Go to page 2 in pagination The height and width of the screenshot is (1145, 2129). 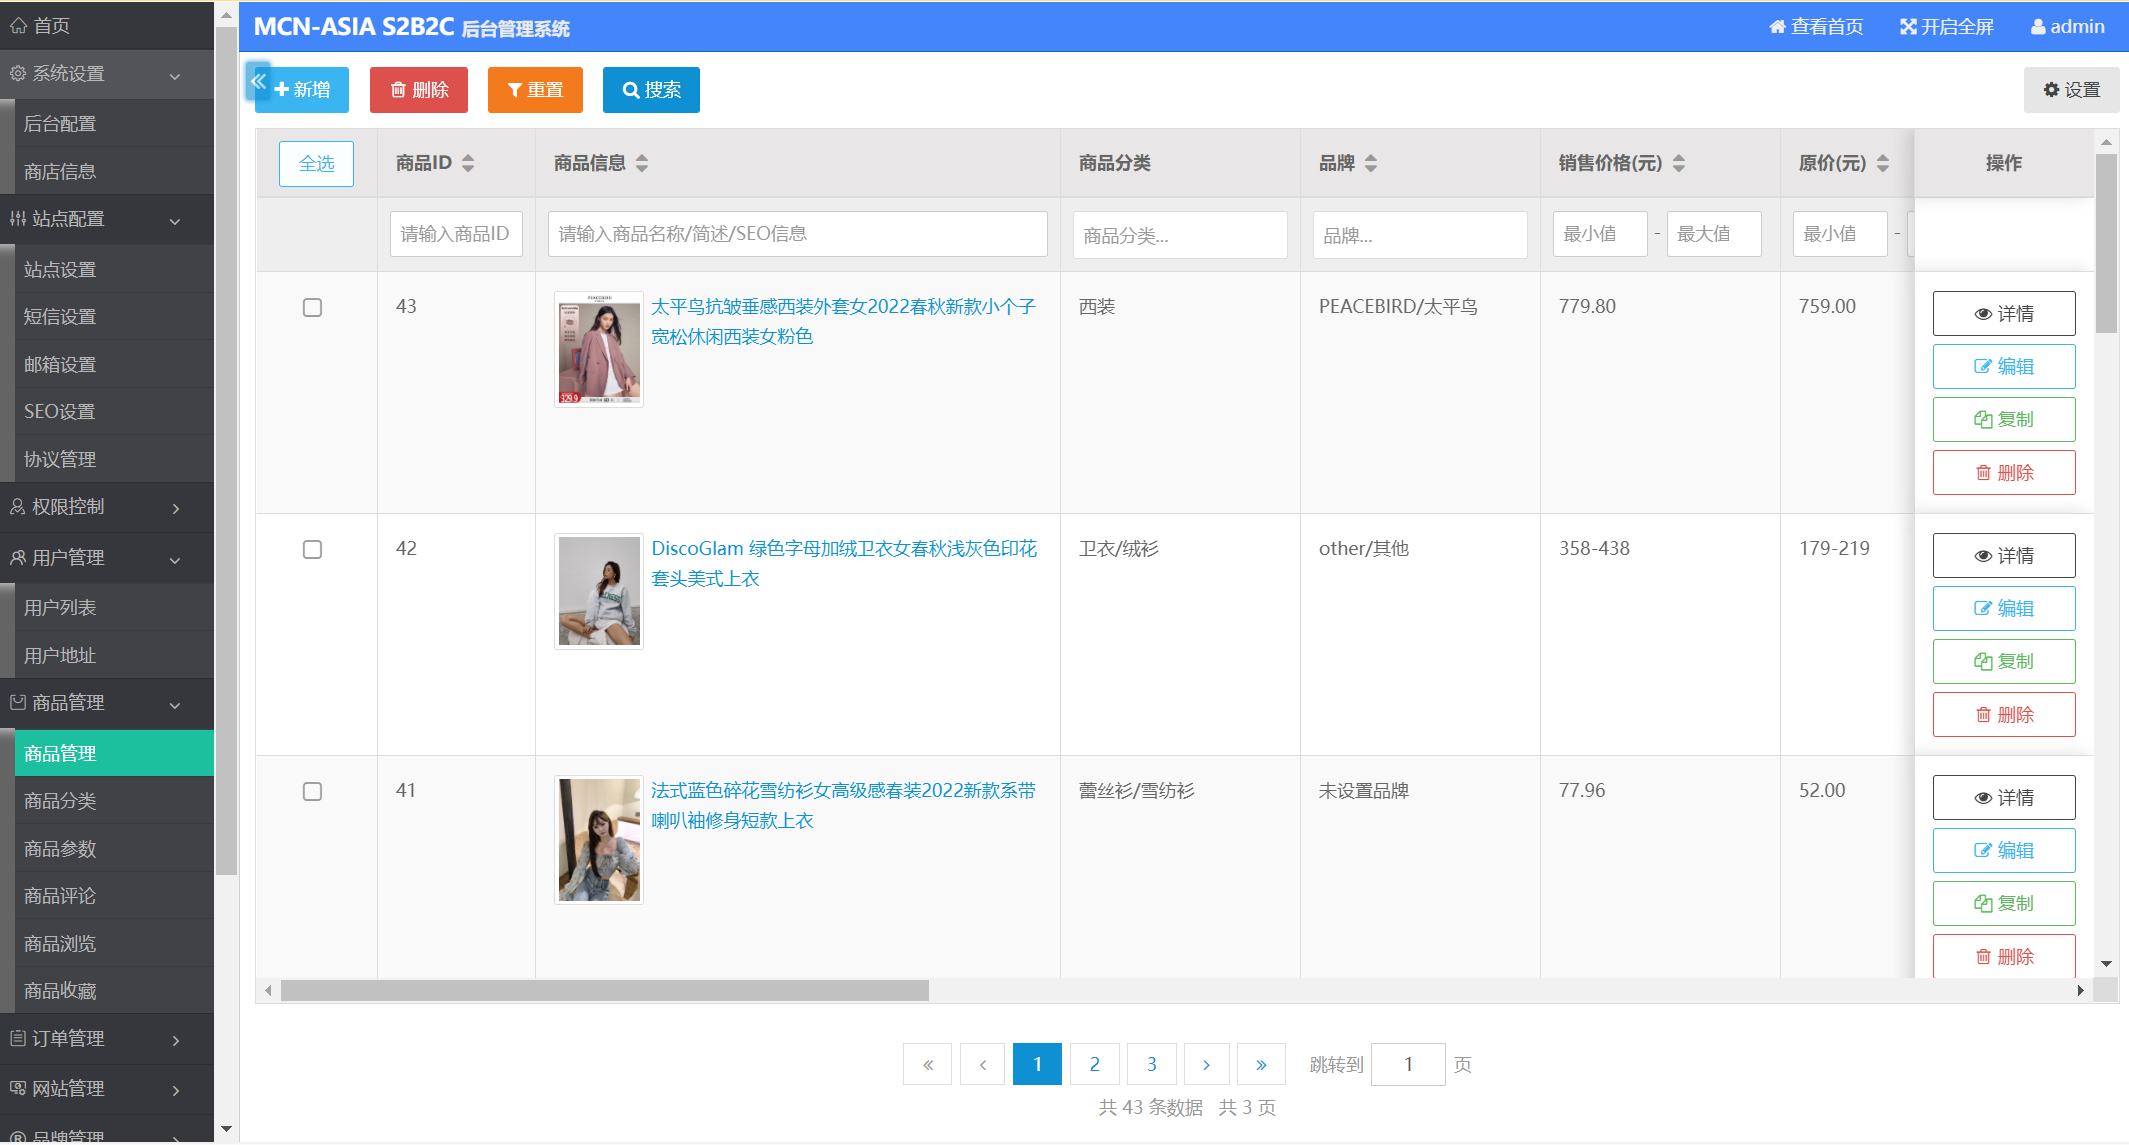[x=1094, y=1064]
